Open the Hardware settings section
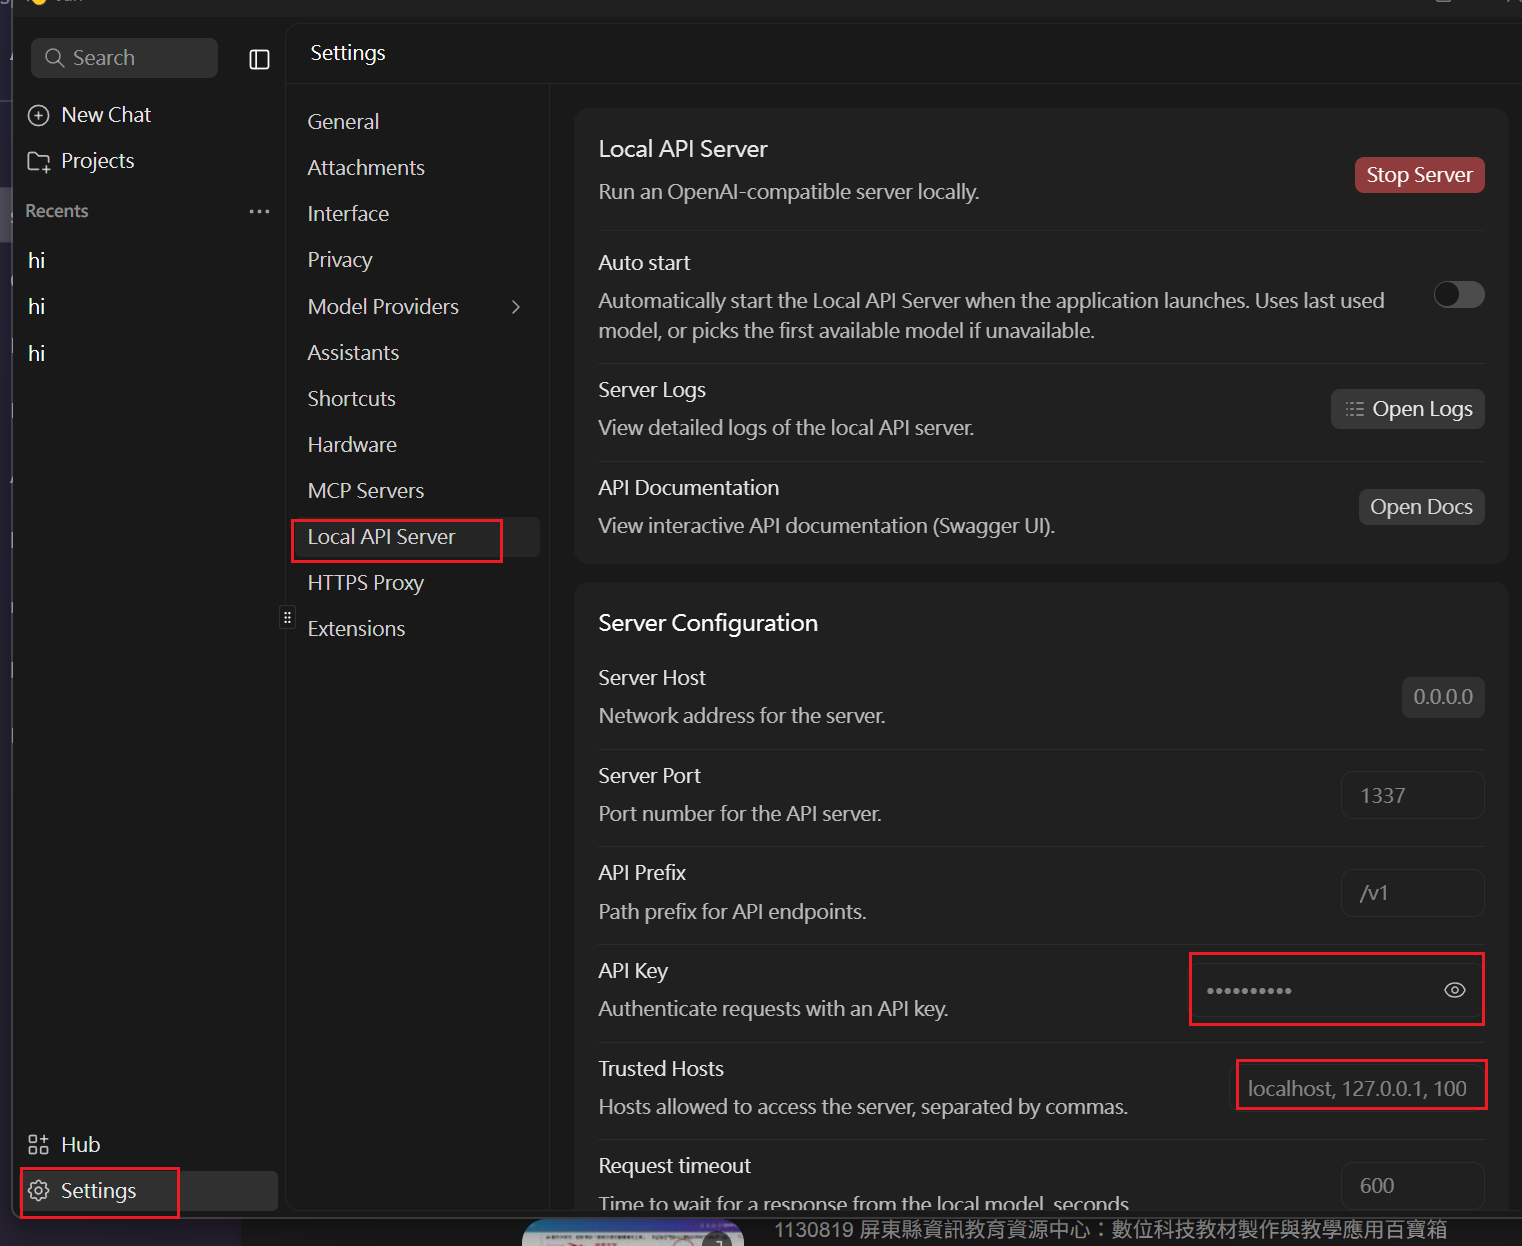The image size is (1522, 1246). tap(352, 445)
